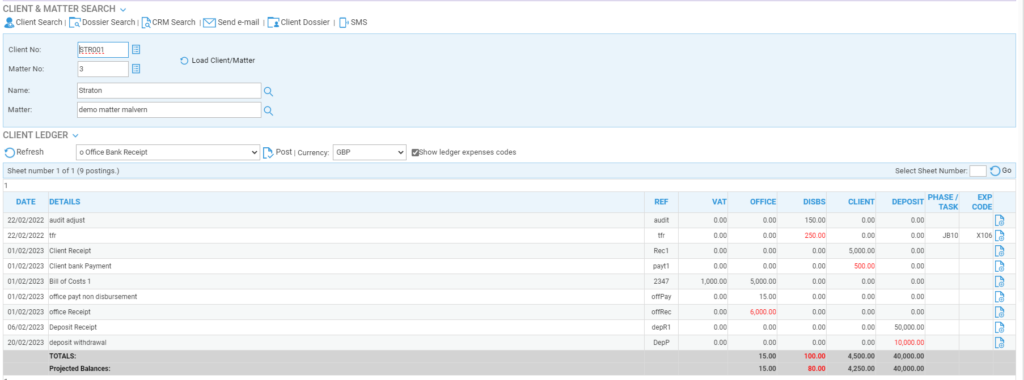Viewport: 1024px width, 380px height.
Task: Open the Client Dossier
Action: (x=298, y=22)
